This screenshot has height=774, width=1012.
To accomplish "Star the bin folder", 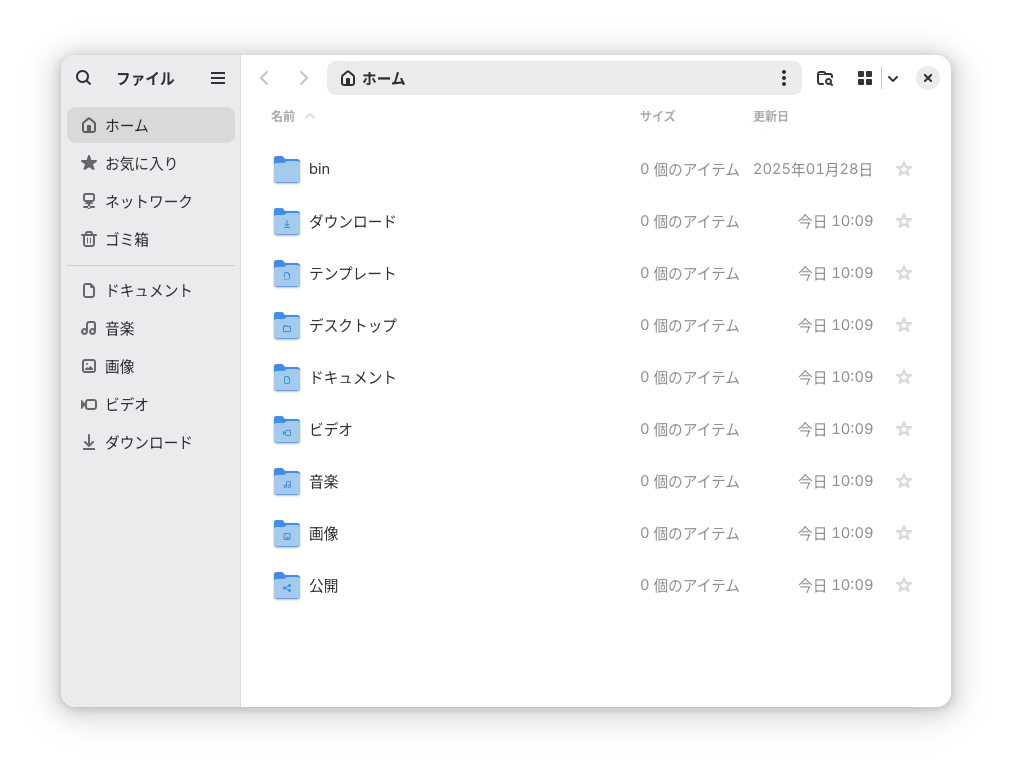I will 903,169.
